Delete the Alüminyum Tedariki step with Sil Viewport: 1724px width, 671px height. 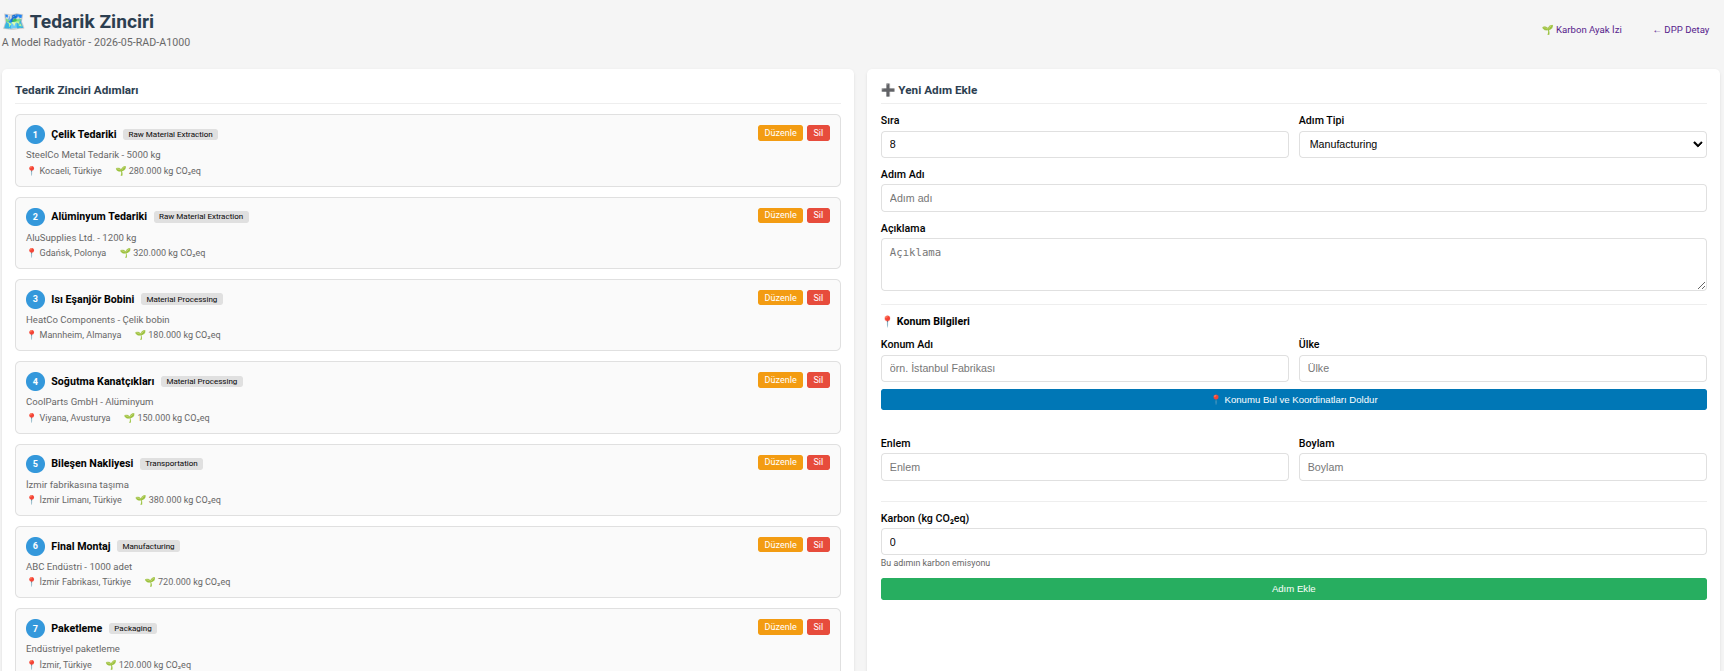point(818,215)
